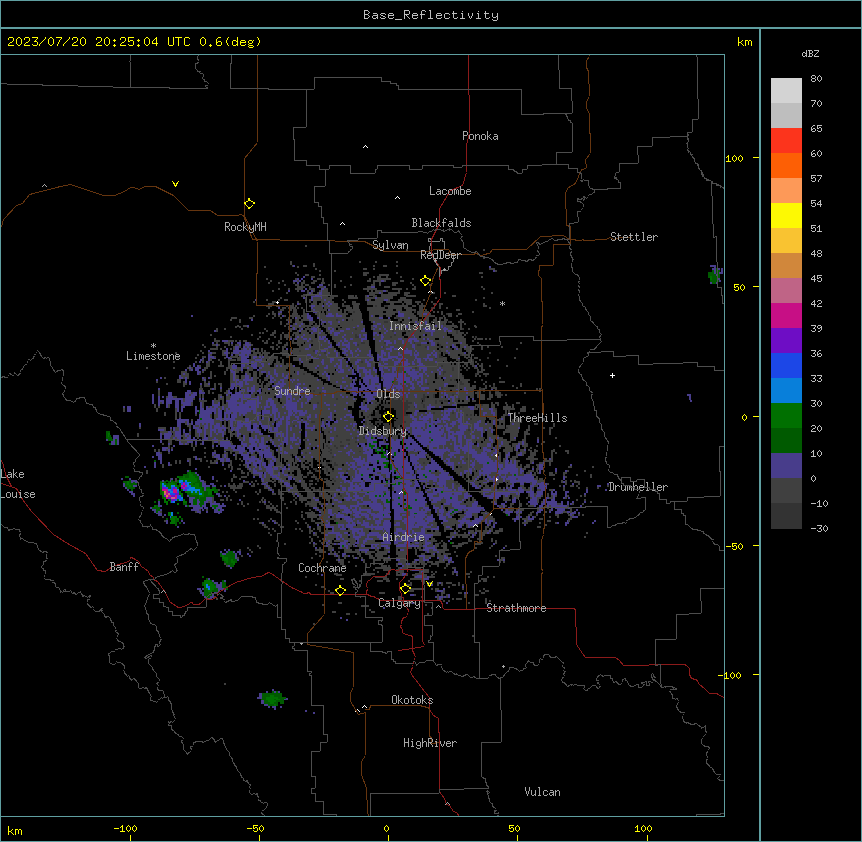The height and width of the screenshot is (842, 862).
Task: Pick the blue 36-33 dBZ legend swatch
Action: pyautogui.click(x=786, y=365)
